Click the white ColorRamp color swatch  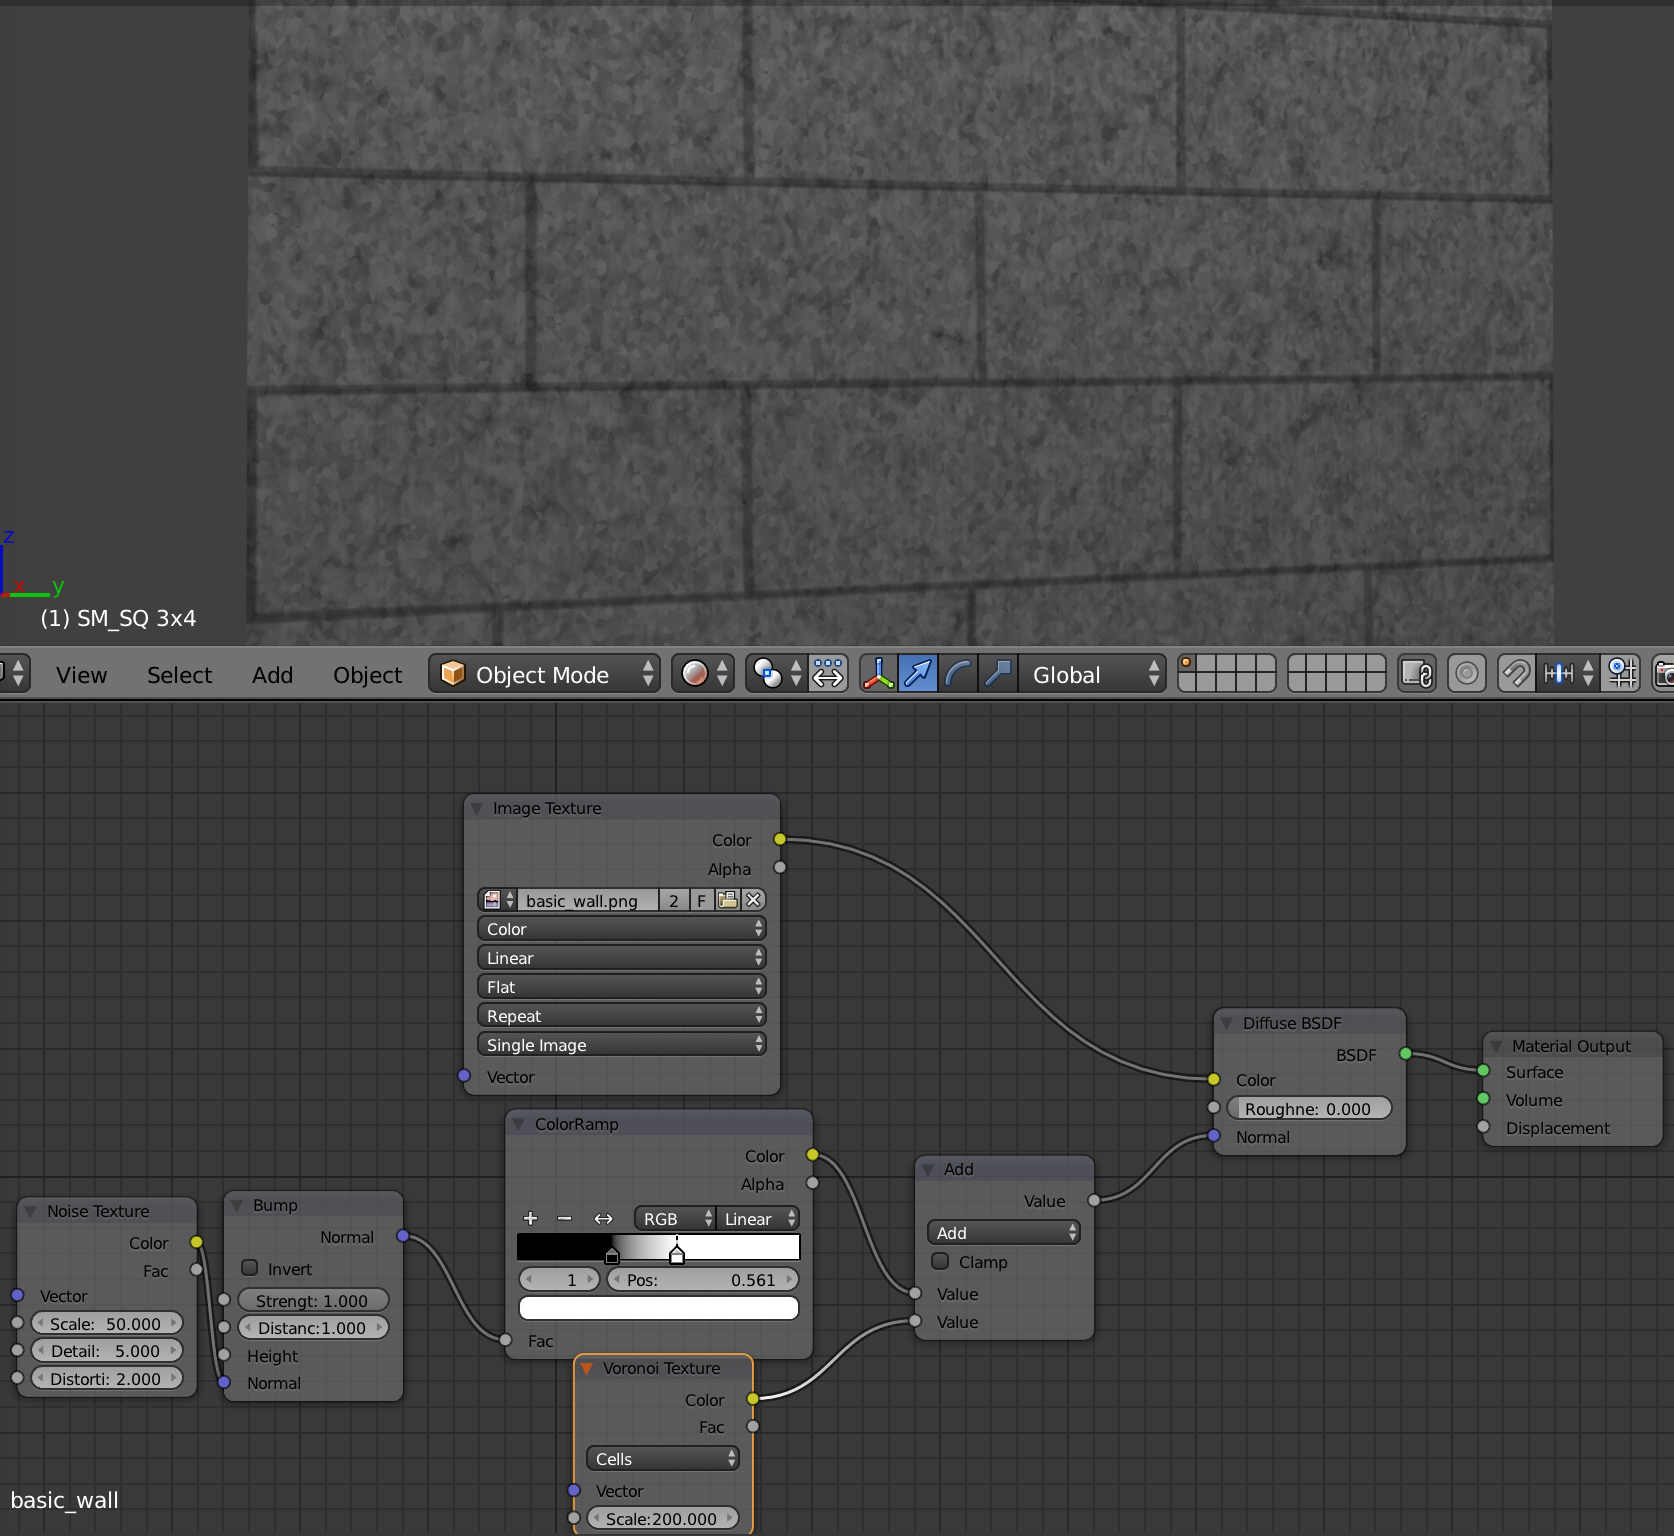click(x=658, y=1308)
